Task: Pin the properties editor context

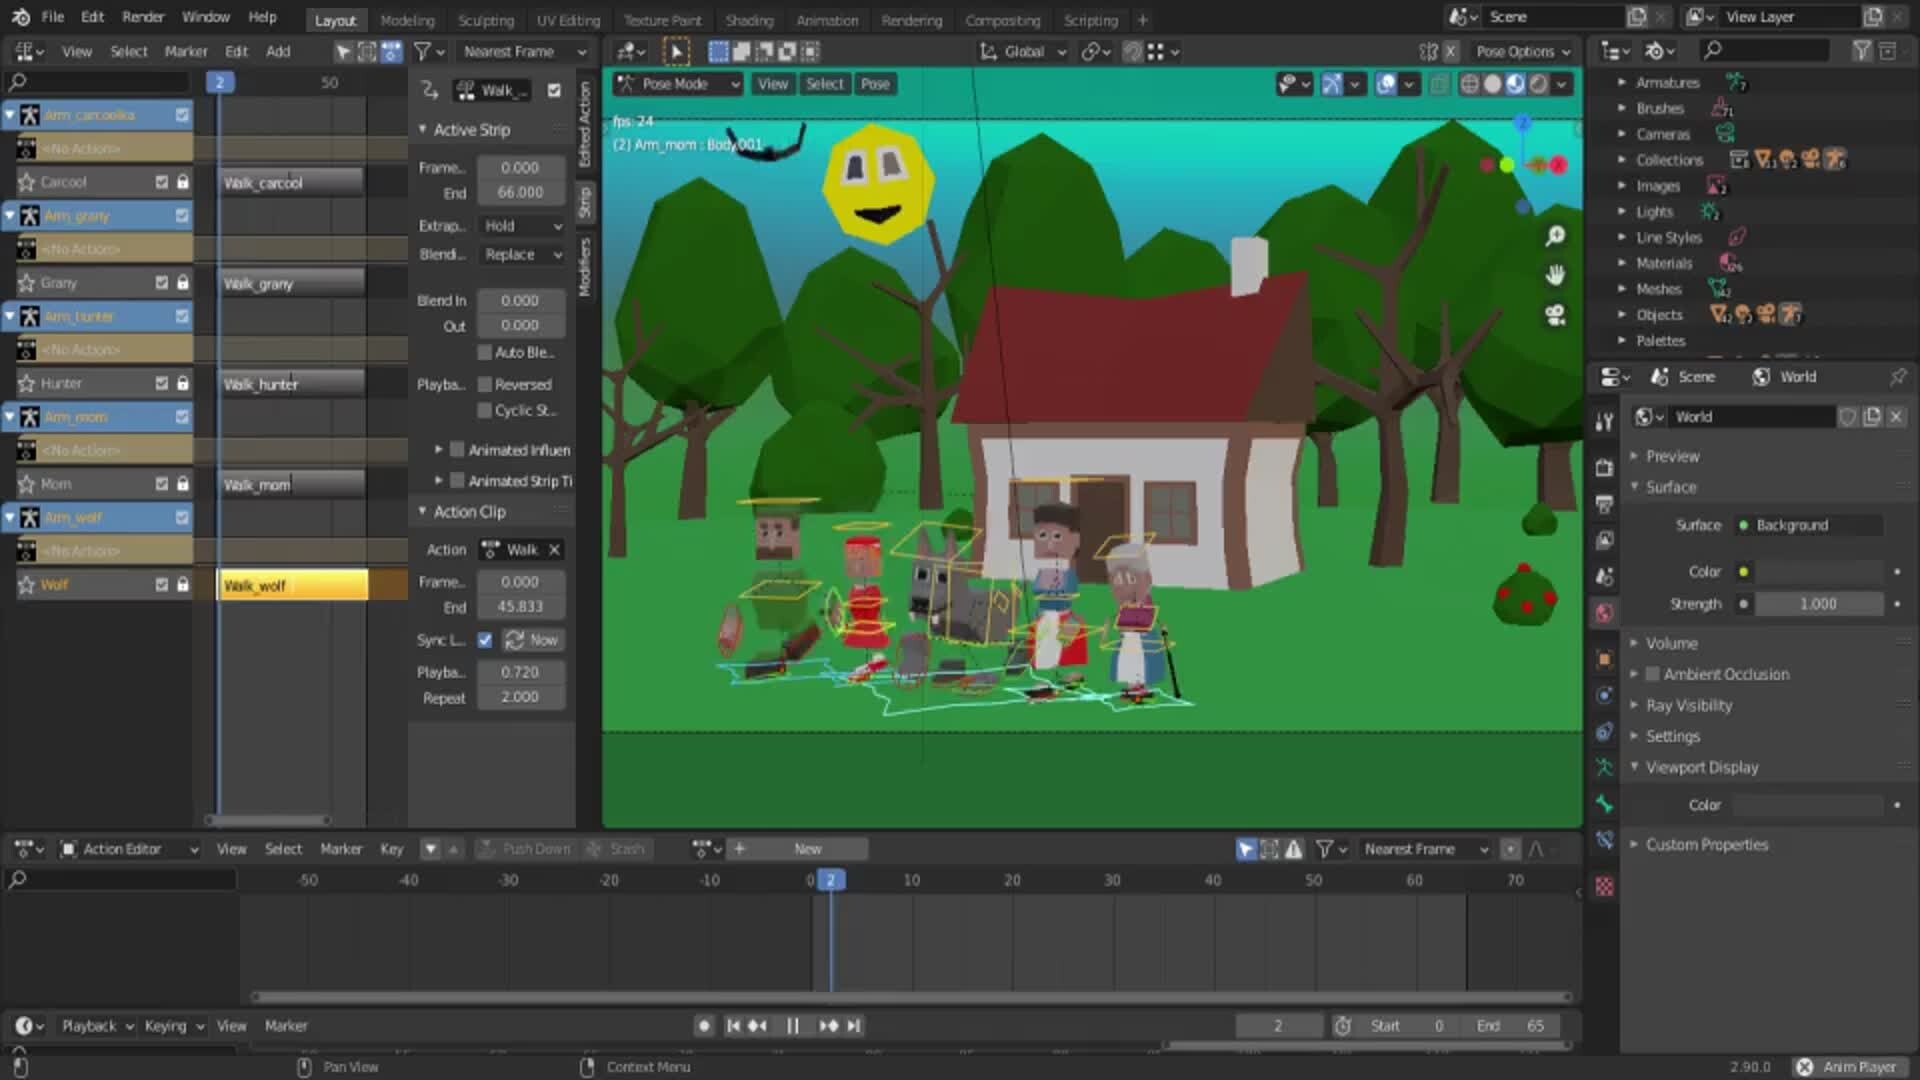Action: point(1897,376)
